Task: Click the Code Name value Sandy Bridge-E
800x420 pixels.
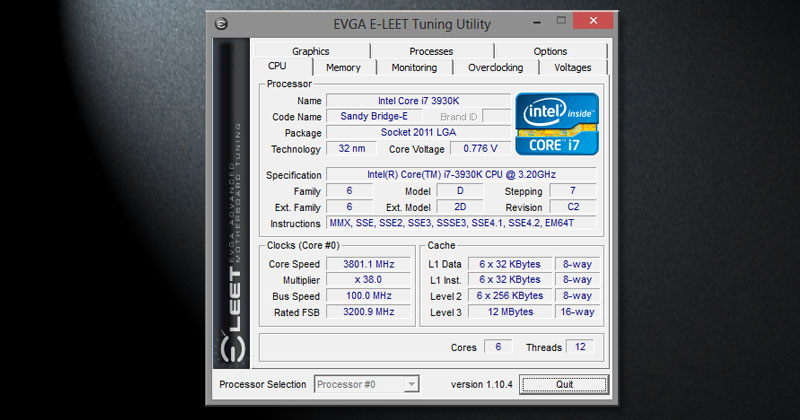Action: (x=374, y=116)
